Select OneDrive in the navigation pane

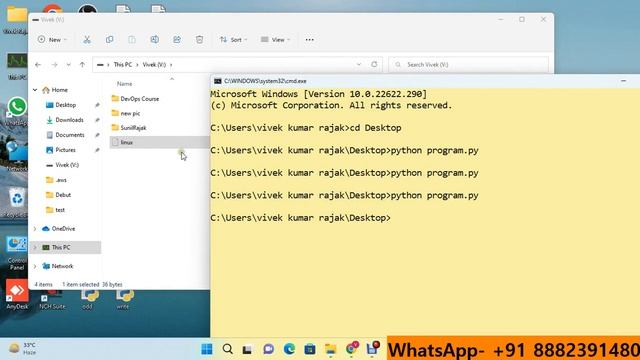[63, 229]
